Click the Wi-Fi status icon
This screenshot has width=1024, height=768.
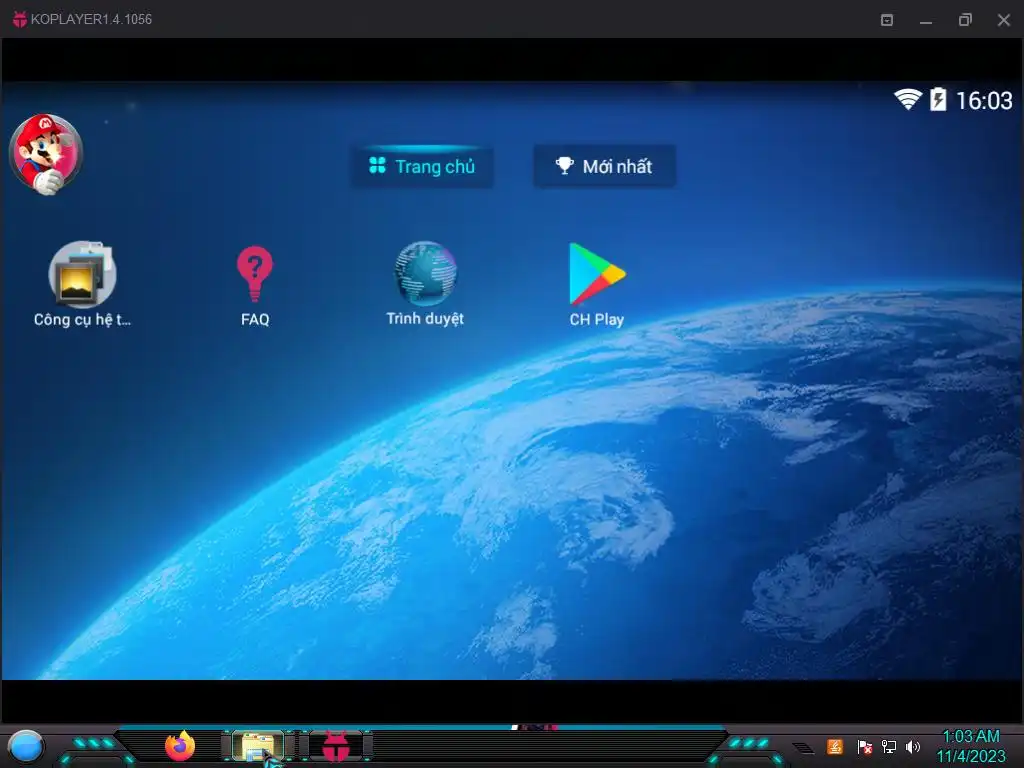tap(907, 99)
